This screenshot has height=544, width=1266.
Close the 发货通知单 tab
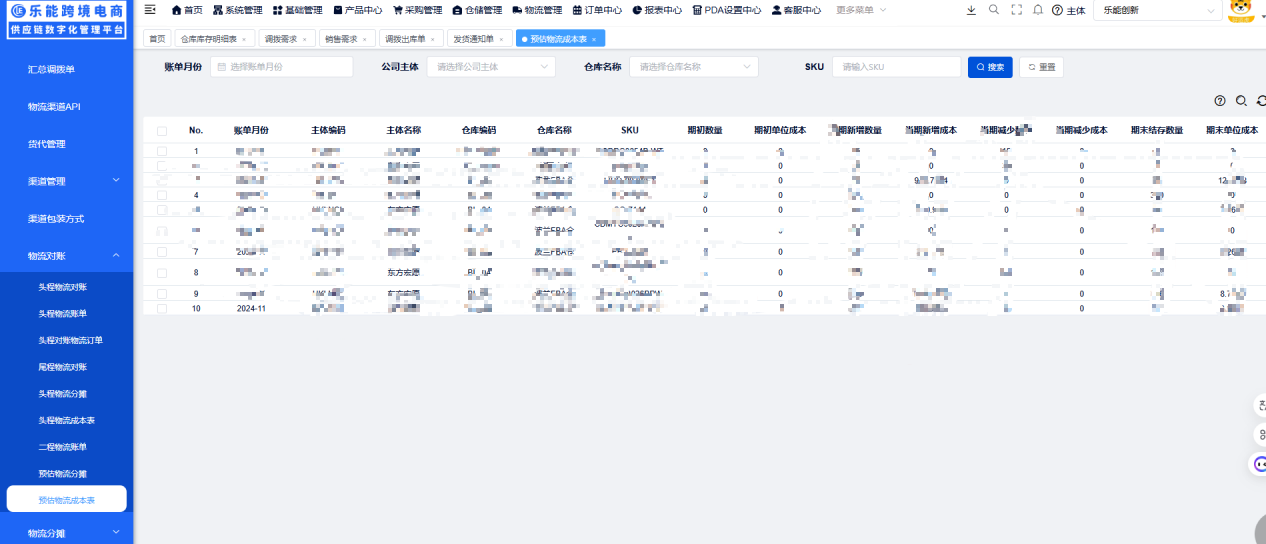coord(501,39)
